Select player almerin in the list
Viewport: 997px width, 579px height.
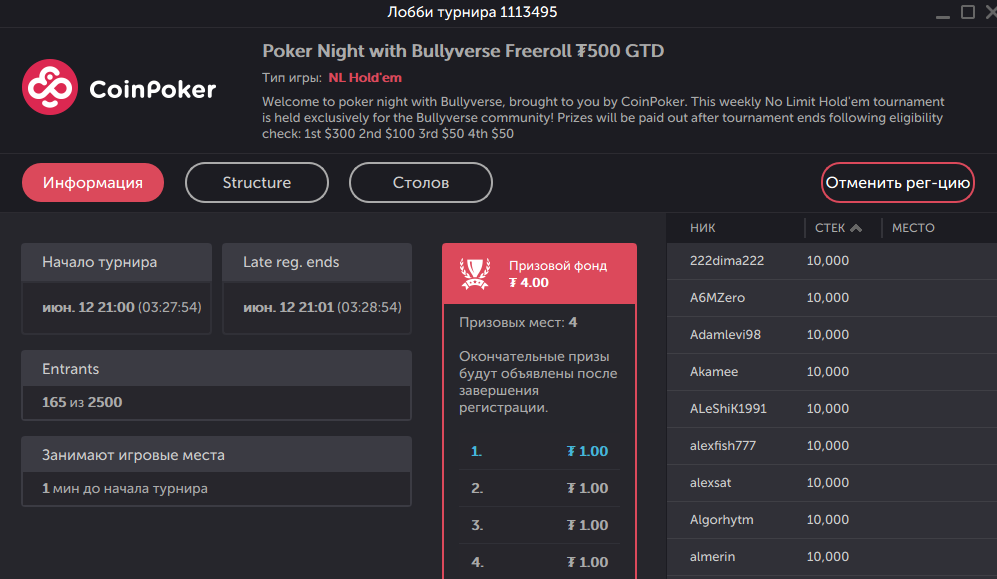point(832,556)
